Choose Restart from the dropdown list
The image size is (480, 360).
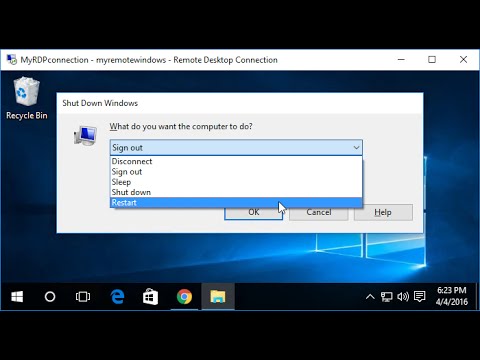(236, 203)
